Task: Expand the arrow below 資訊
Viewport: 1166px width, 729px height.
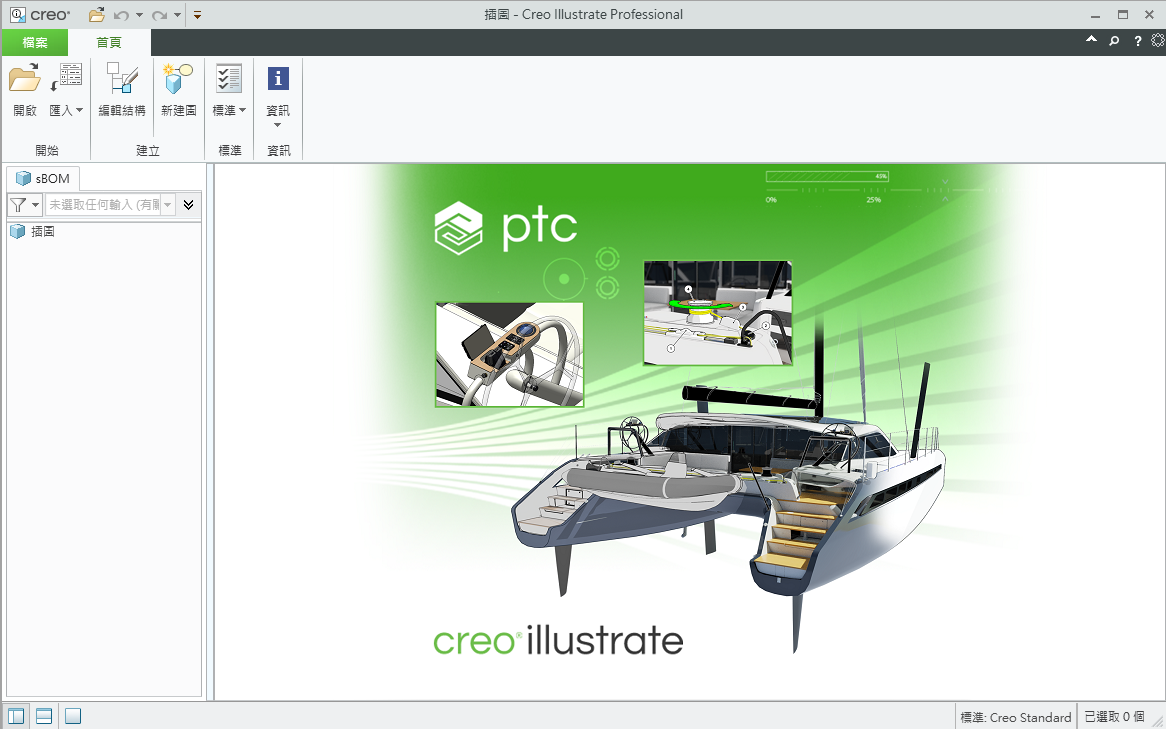Action: click(x=277, y=125)
